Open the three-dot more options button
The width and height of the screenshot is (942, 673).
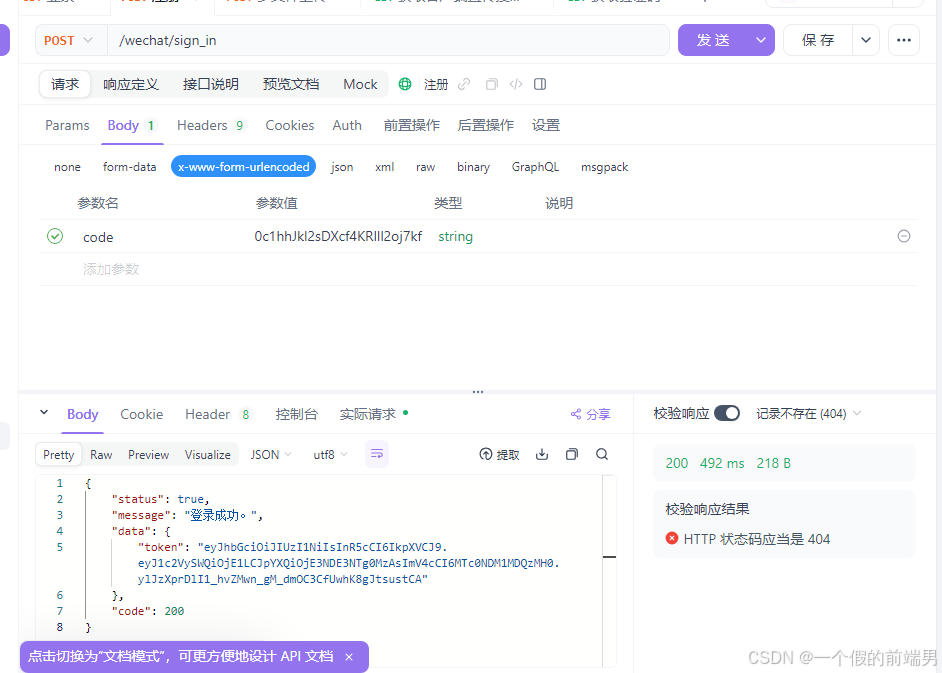point(904,40)
